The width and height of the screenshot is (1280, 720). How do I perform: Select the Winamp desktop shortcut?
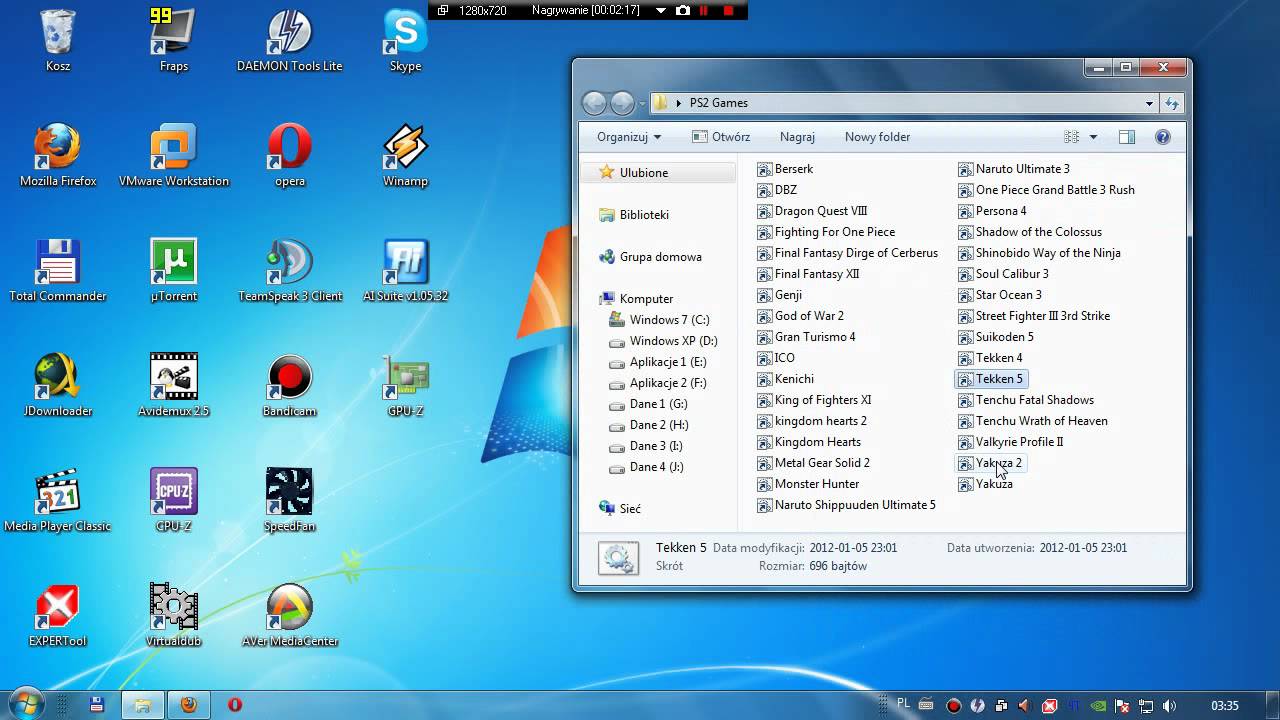(x=405, y=156)
